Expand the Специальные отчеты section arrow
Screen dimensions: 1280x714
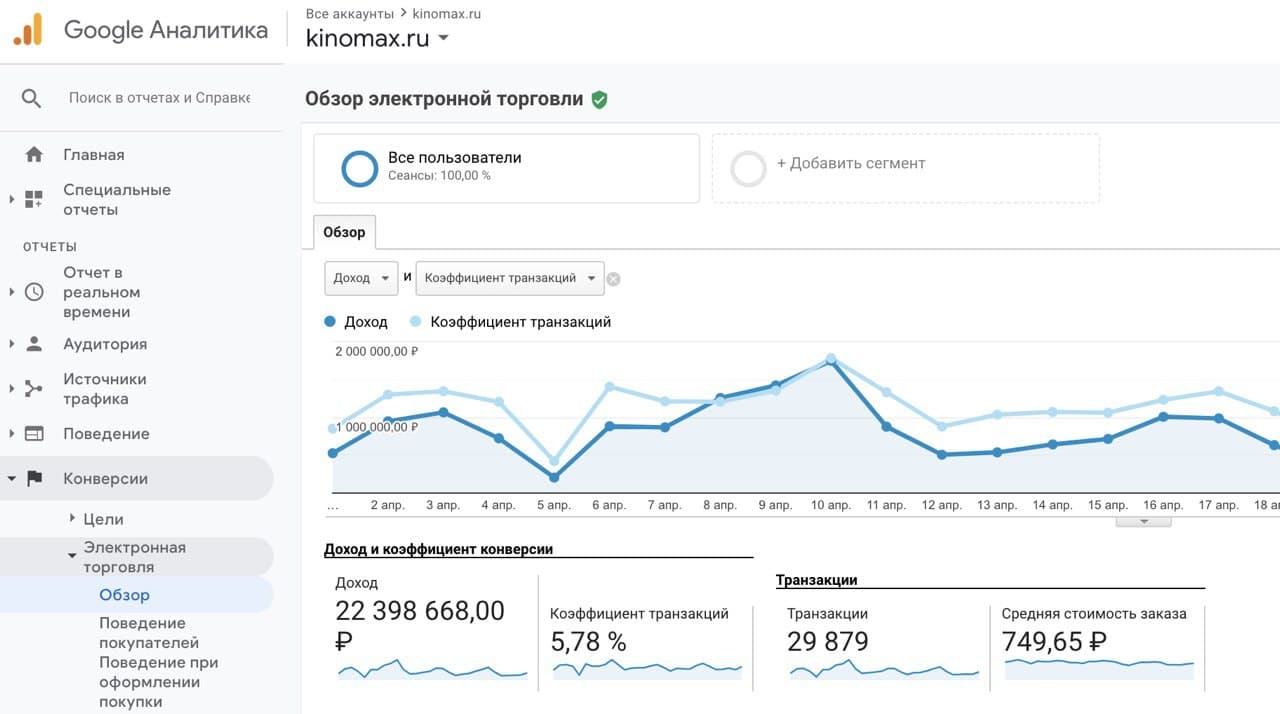pos(12,199)
